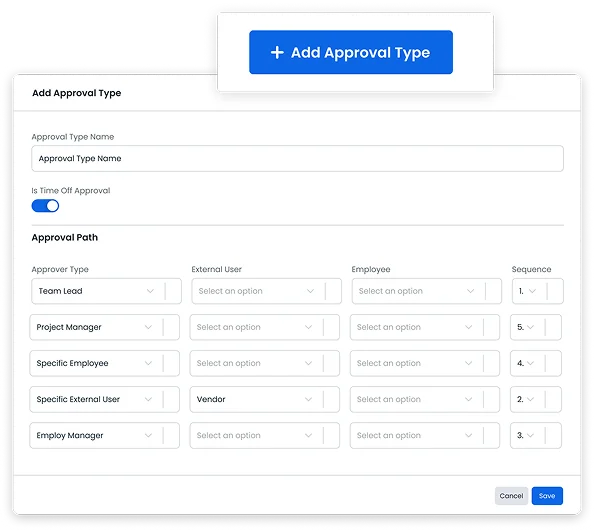The image size is (594, 530).
Task: Click the chevron arrow in Employ Manager dropdown
Action: [148, 435]
